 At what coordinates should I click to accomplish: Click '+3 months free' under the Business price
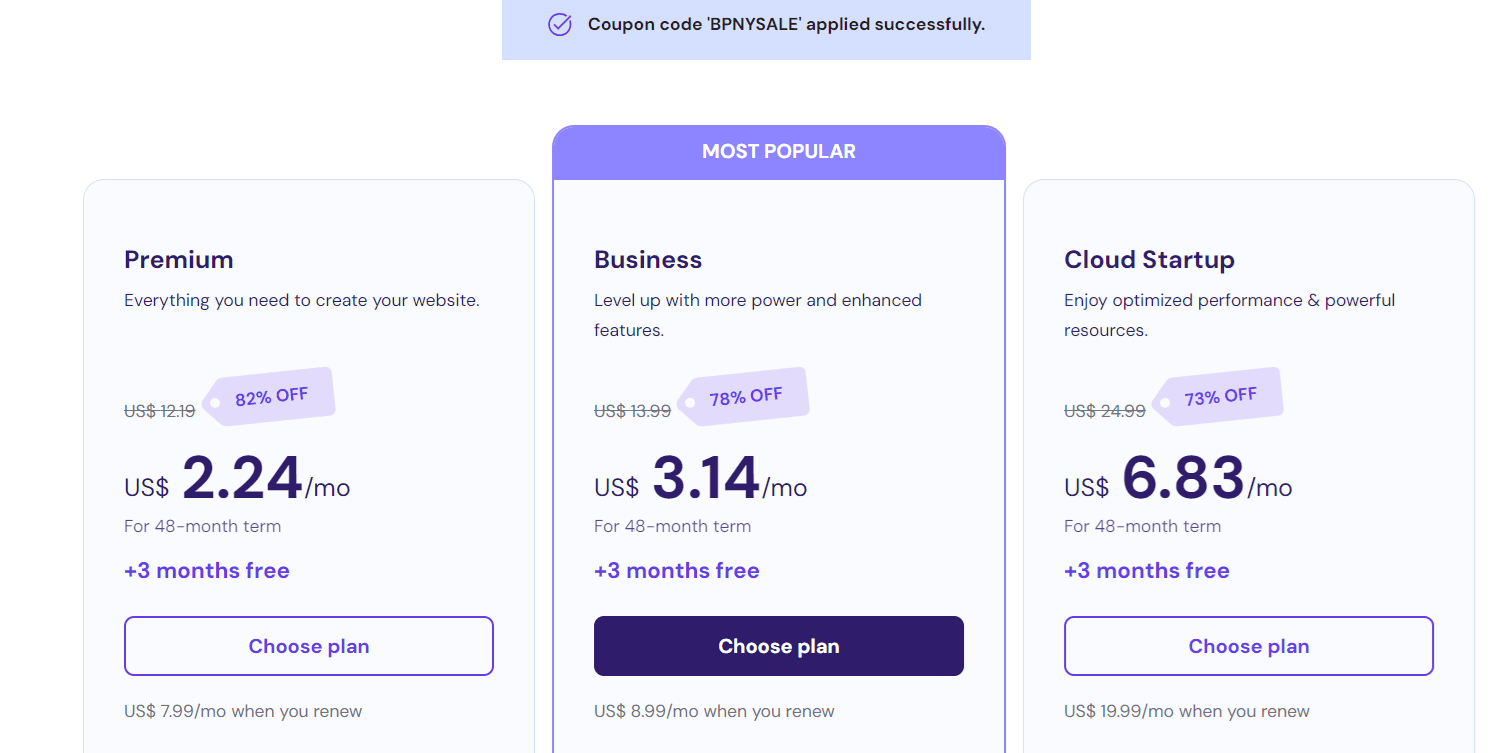[676, 570]
